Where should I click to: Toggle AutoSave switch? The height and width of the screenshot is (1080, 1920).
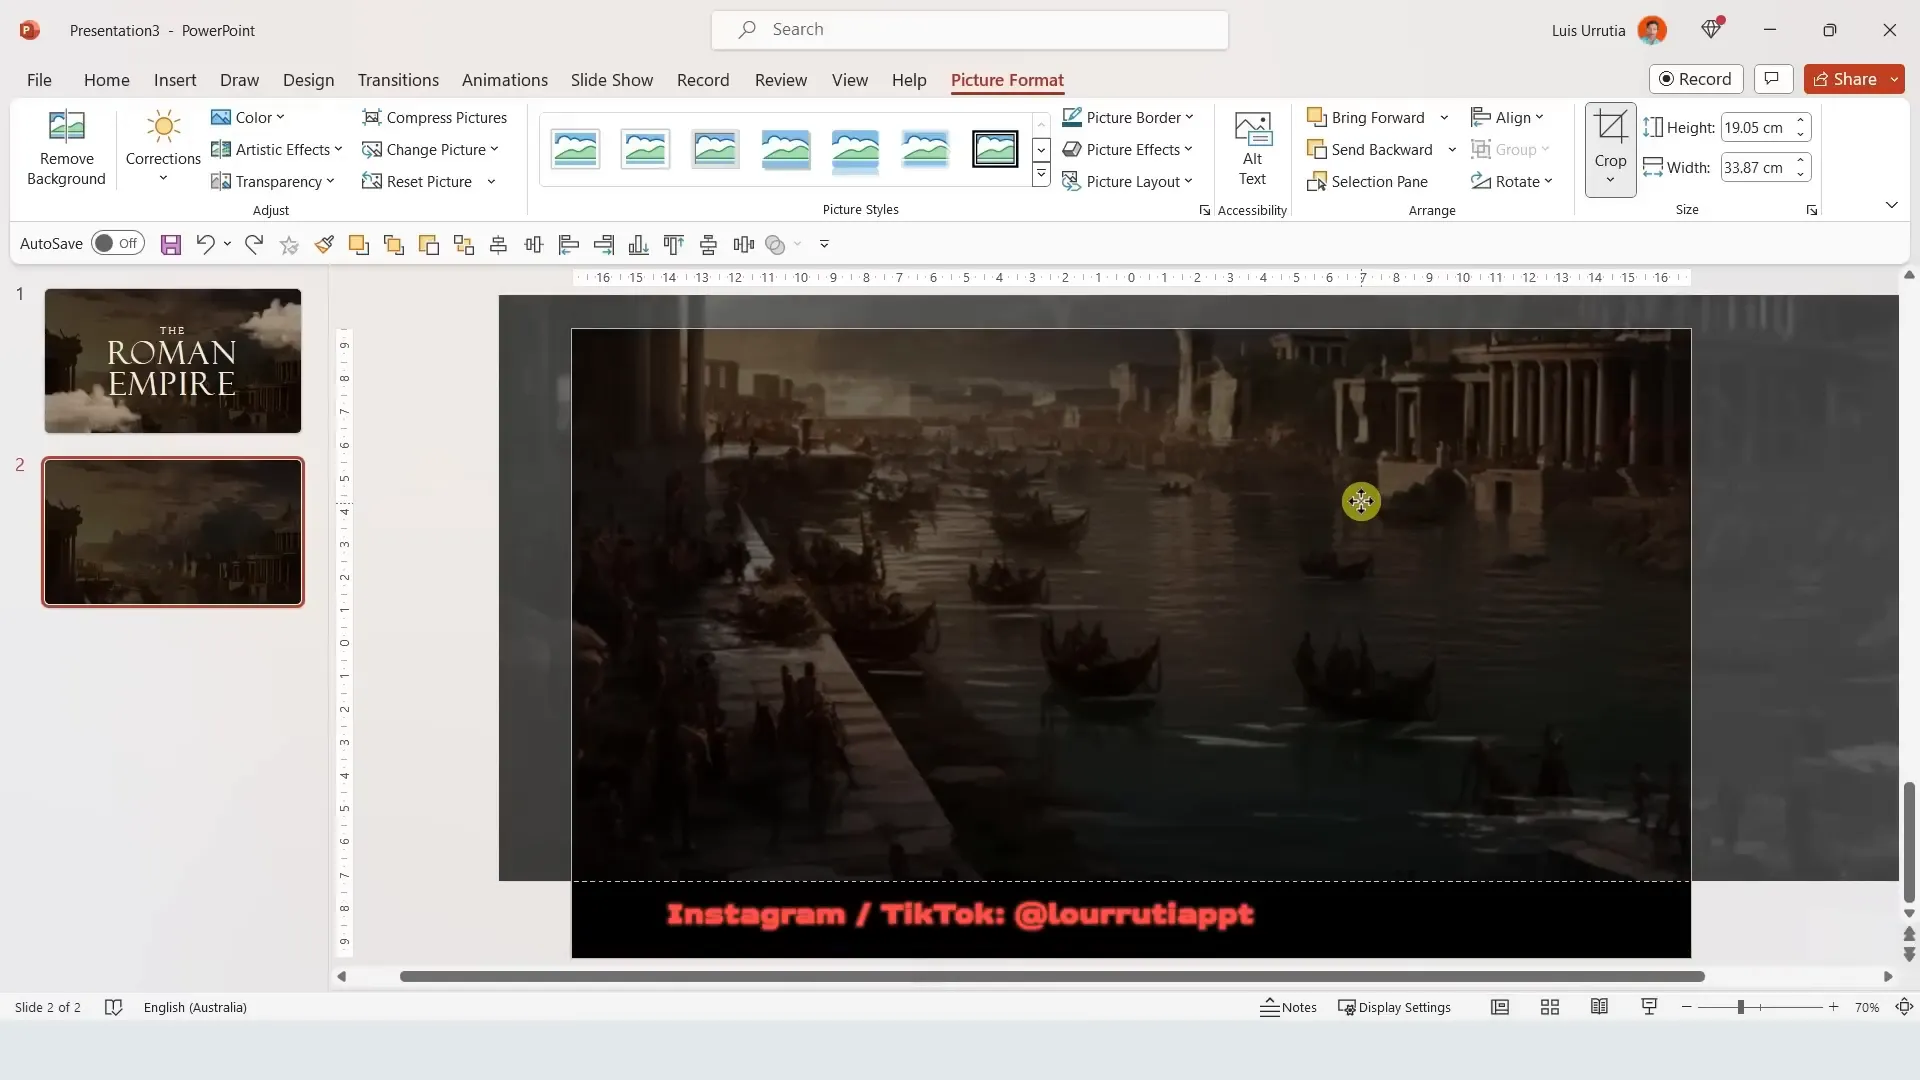(x=117, y=243)
